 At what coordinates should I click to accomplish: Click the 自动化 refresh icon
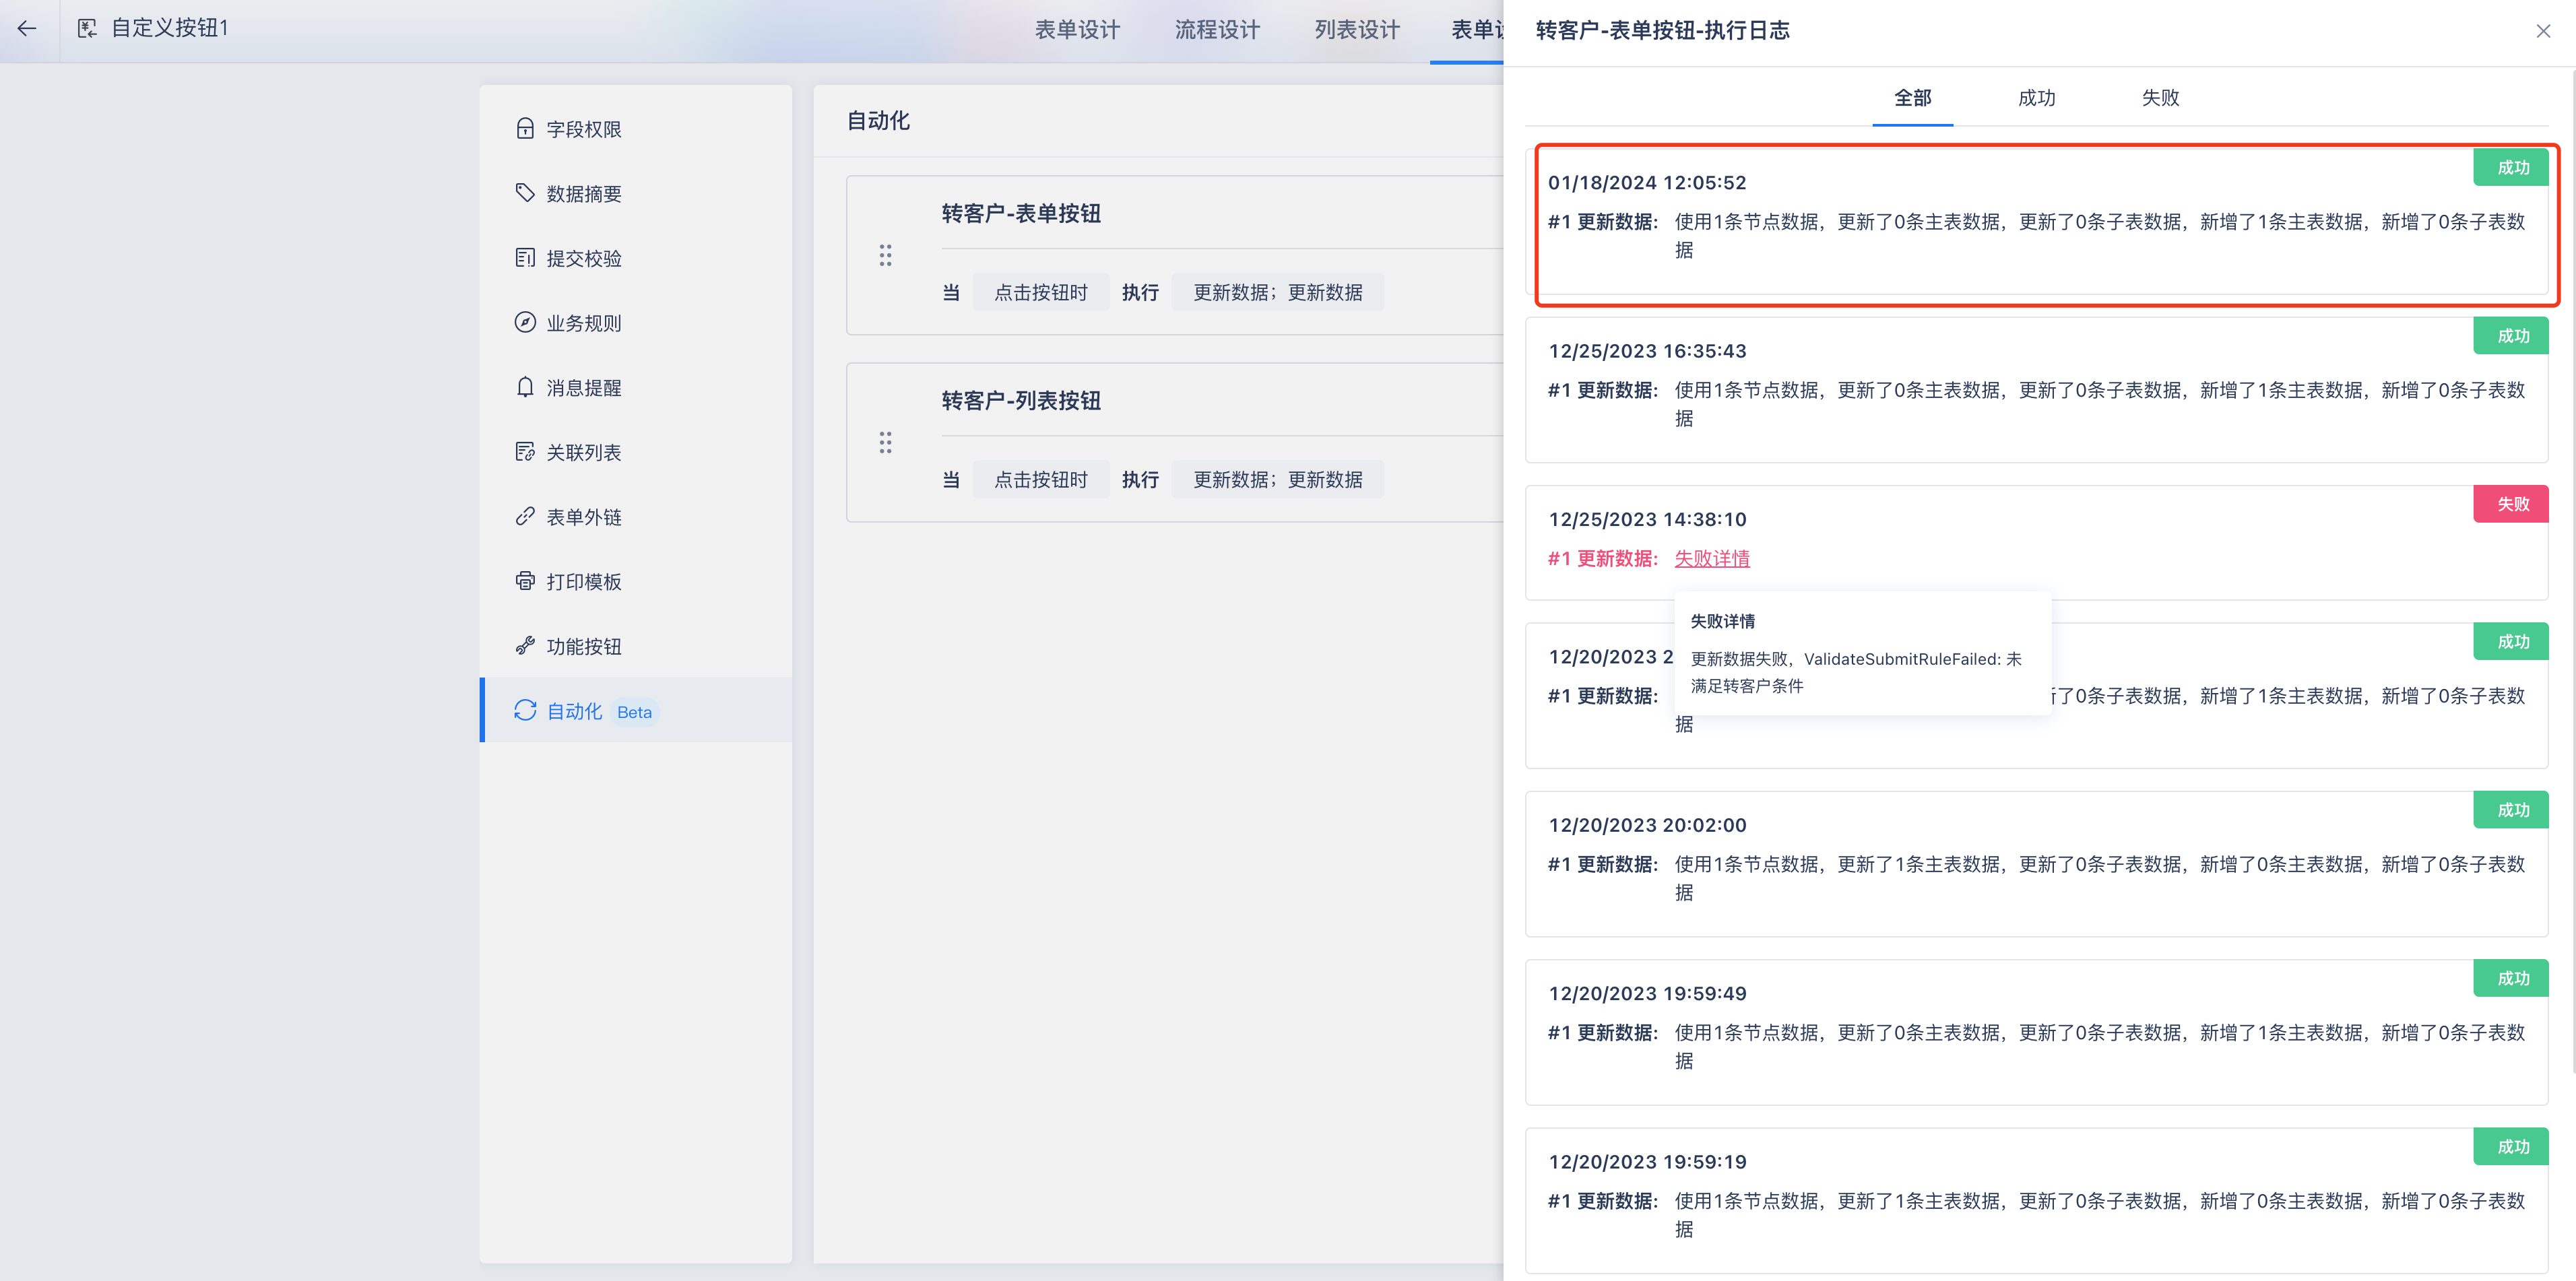(525, 710)
